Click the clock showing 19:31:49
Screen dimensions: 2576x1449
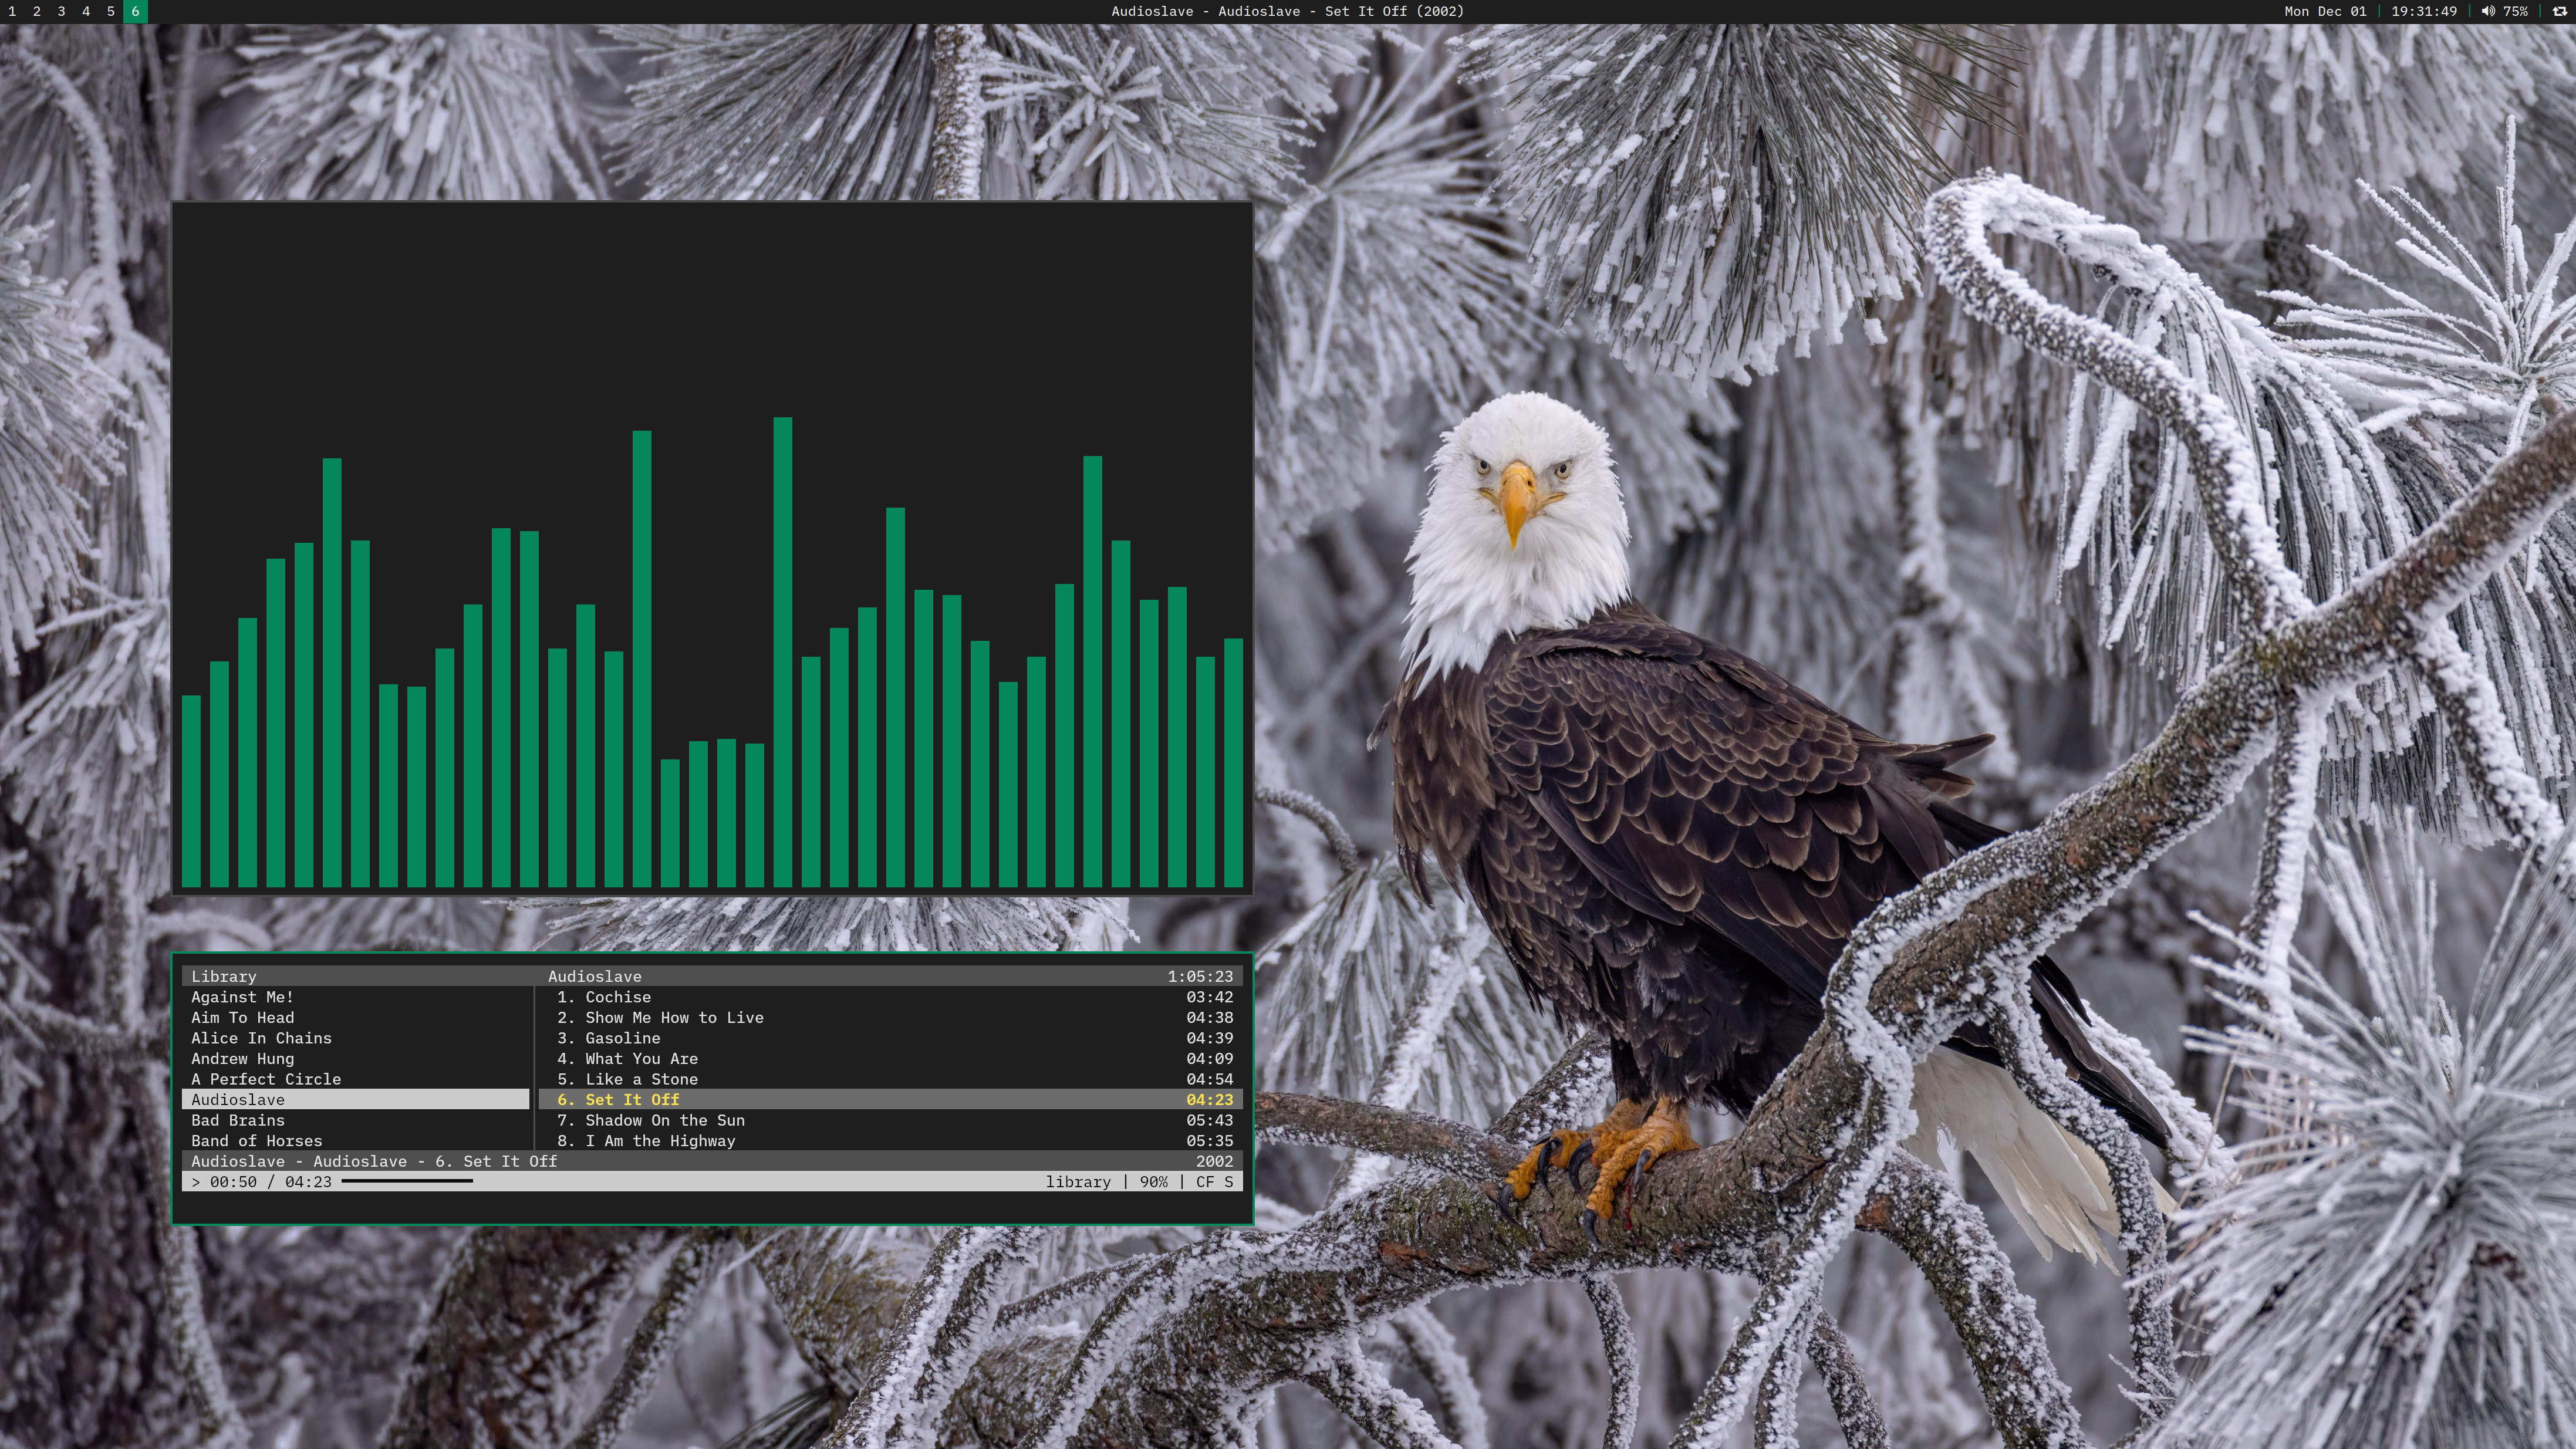[2424, 11]
